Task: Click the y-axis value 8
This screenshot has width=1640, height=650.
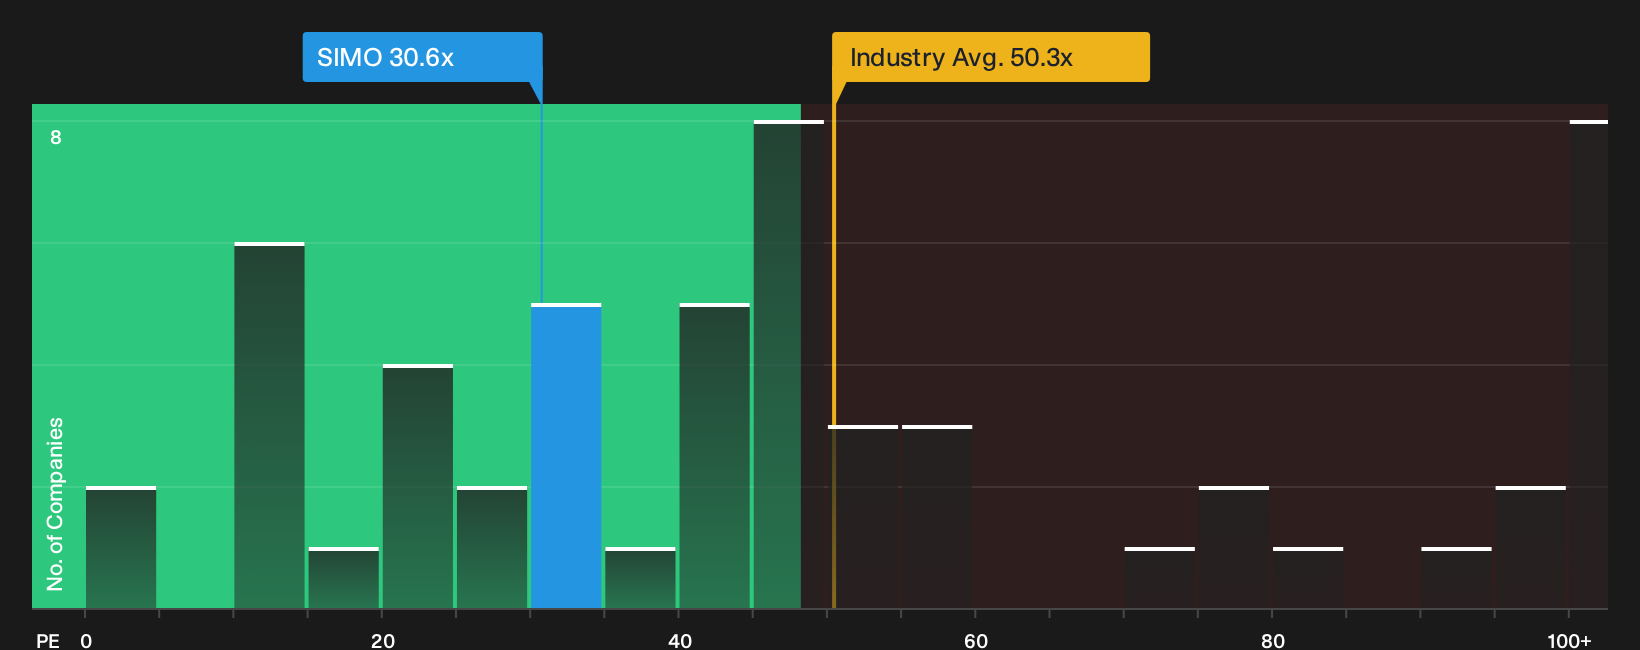Action: pos(56,137)
